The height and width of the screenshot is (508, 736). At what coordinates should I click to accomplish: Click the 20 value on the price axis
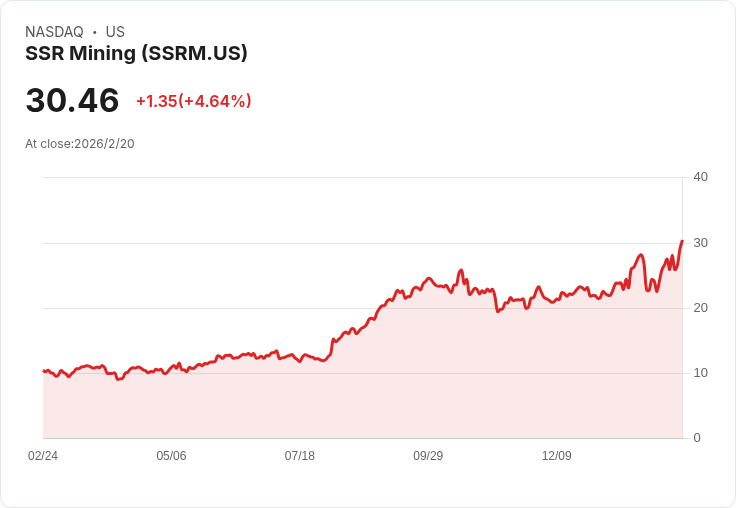pyautogui.click(x=700, y=308)
